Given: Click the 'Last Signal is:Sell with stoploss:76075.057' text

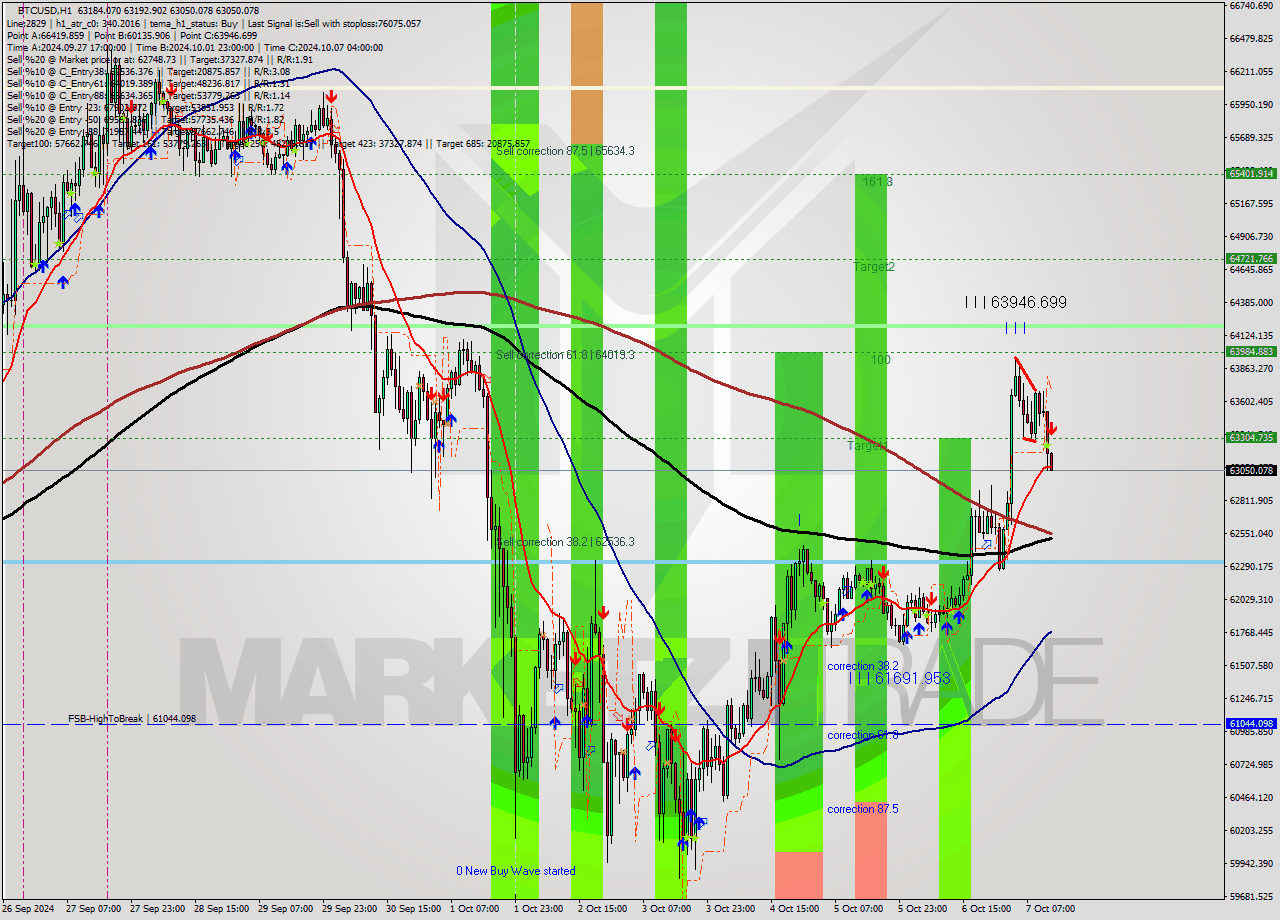Looking at the screenshot, I should (x=334, y=23).
